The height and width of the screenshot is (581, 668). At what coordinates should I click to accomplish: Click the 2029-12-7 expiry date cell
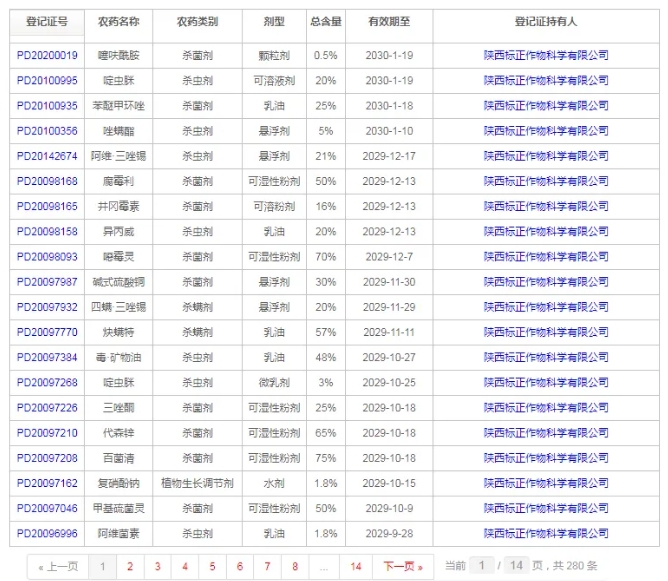[x=389, y=256]
